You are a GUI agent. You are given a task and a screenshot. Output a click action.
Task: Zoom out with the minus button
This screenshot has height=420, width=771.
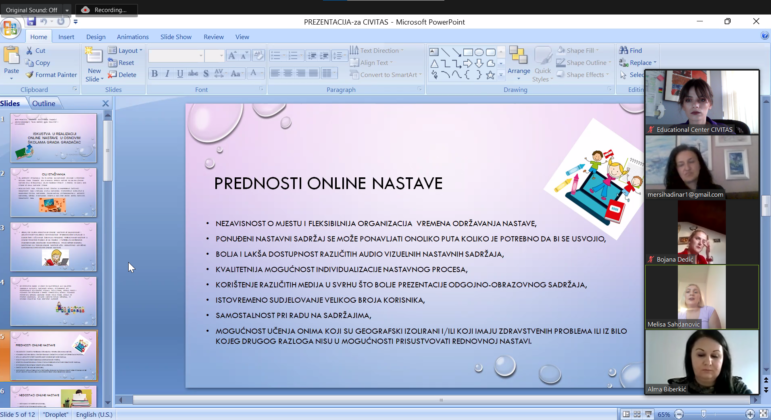[x=679, y=415]
